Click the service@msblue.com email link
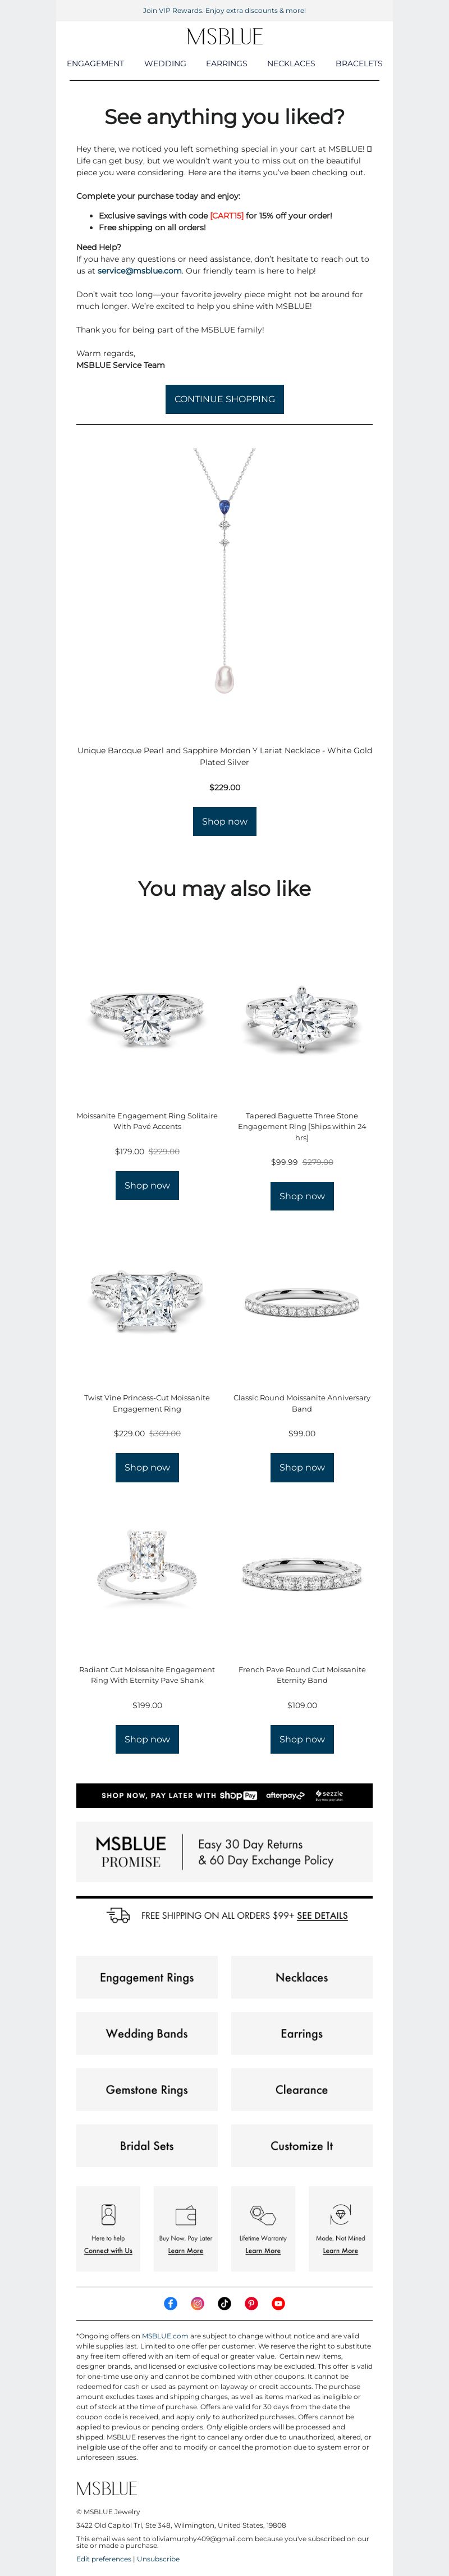Image resolution: width=449 pixels, height=2576 pixels. coord(140,271)
